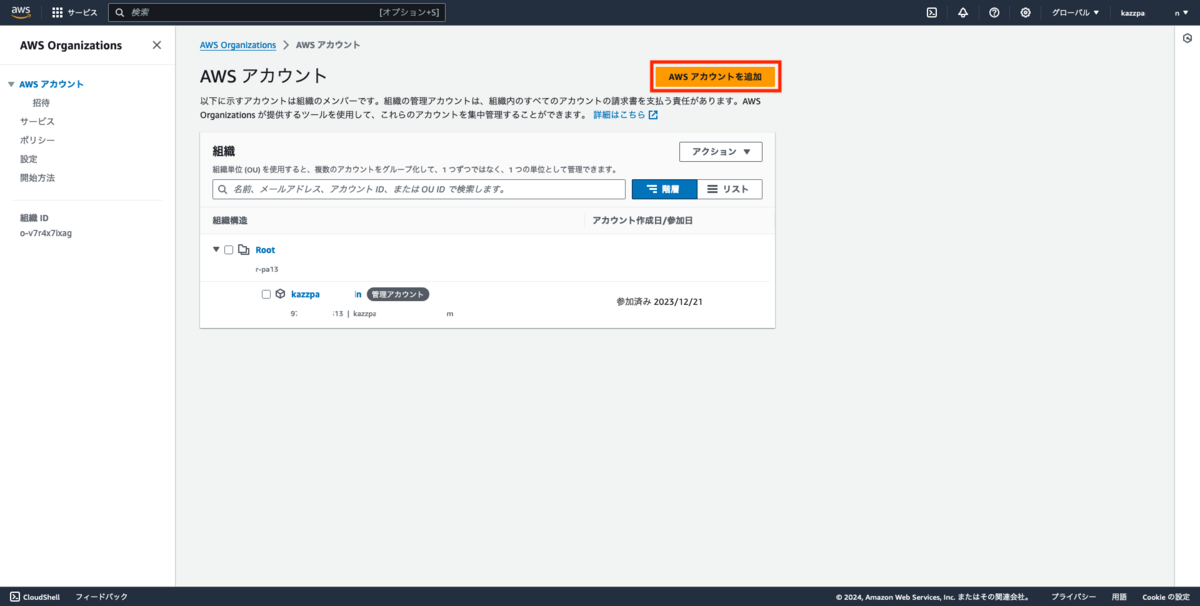This screenshot has height=606, width=1200.
Task: Click the r-pa13 root ID text
Action: [267, 270]
